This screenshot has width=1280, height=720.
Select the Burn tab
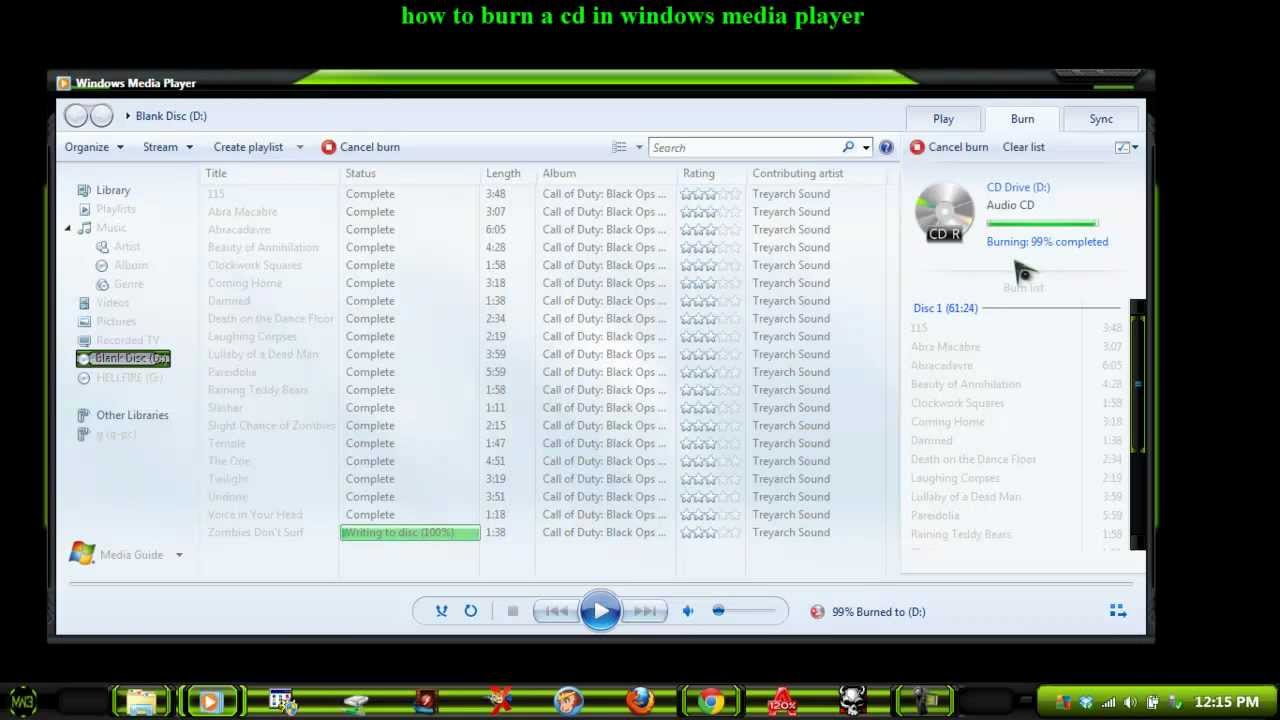pos(1022,119)
